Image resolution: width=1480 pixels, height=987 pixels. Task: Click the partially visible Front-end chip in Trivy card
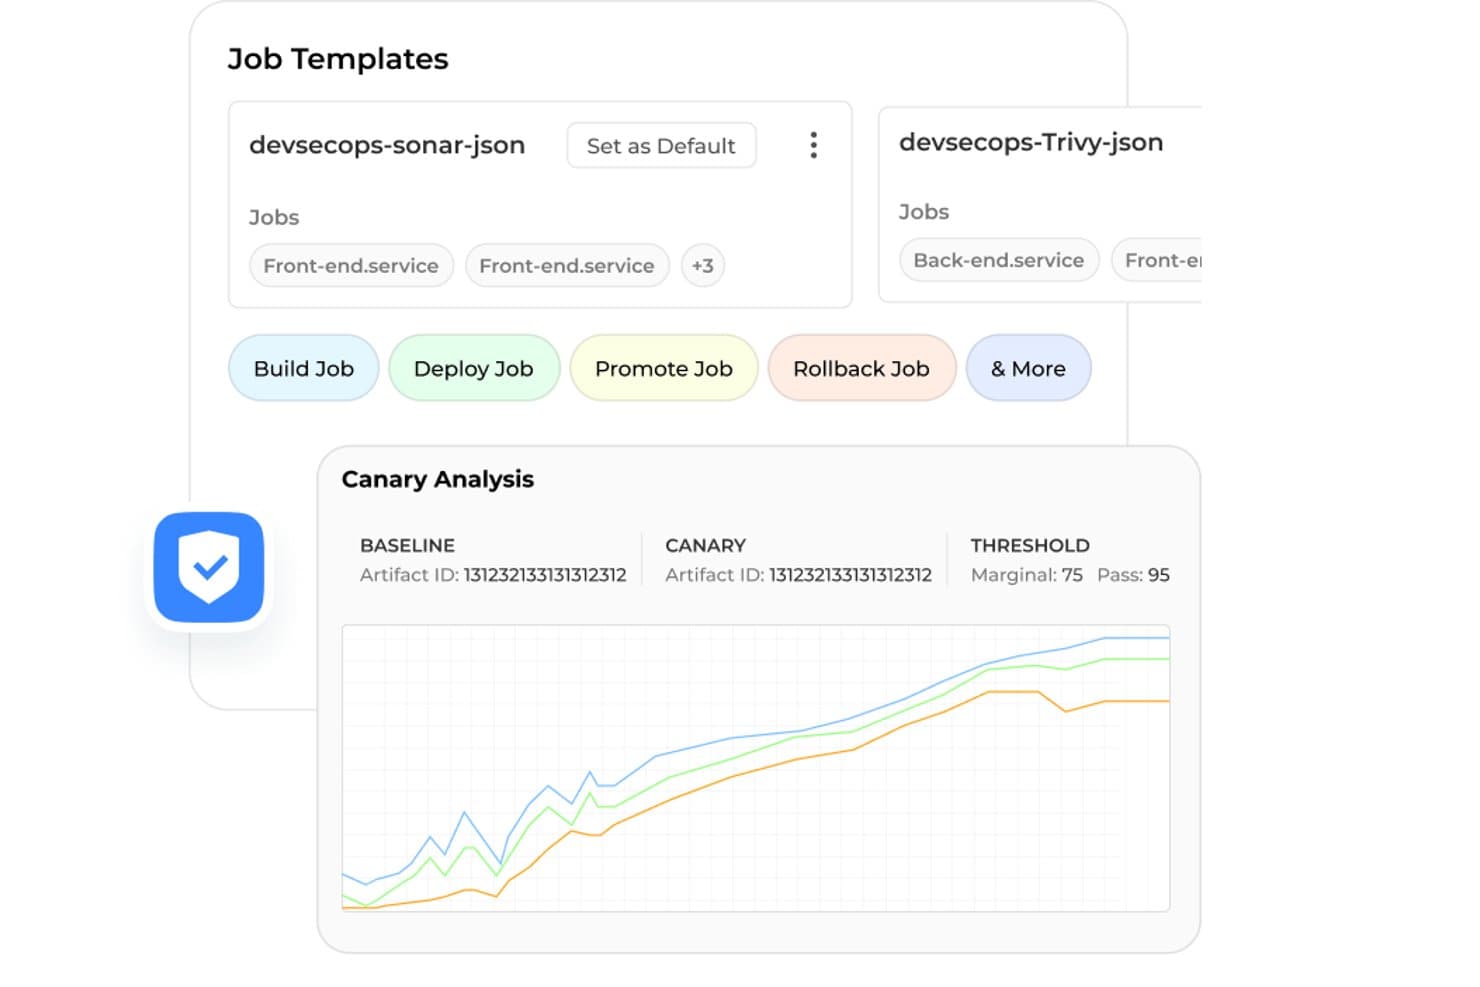1158,260
